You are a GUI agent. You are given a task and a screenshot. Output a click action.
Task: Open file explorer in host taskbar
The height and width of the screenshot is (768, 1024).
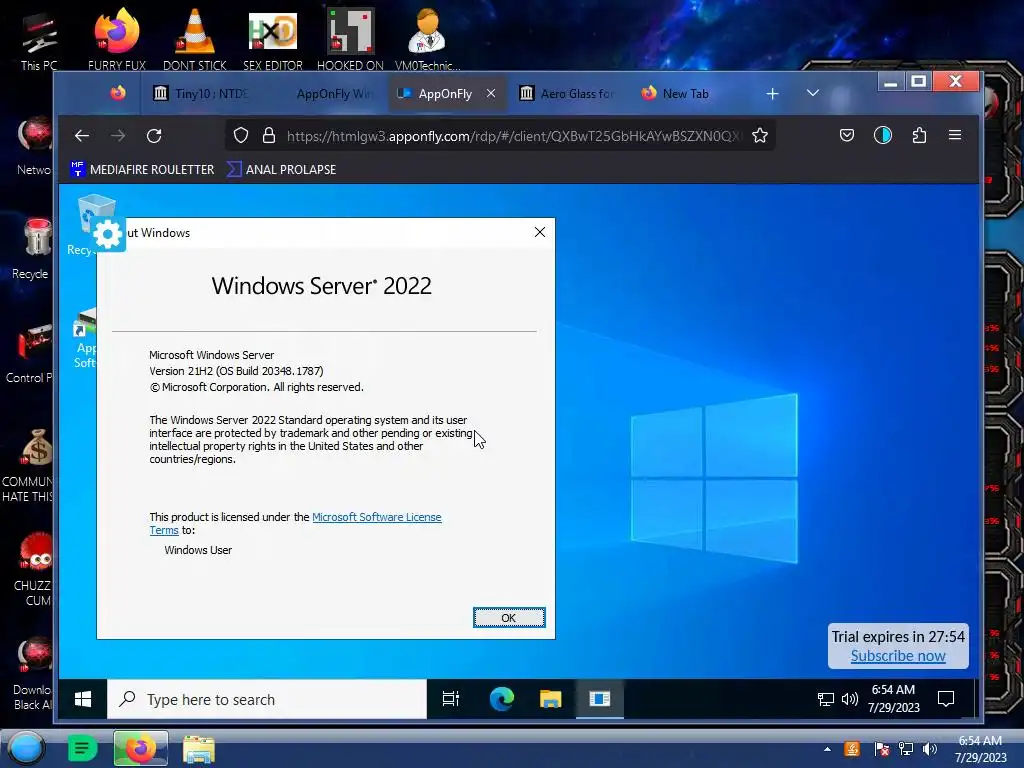coord(199,749)
